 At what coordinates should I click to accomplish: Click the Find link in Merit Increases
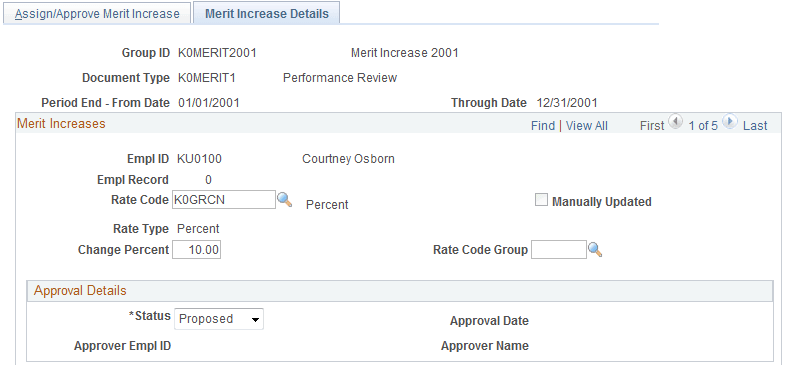click(543, 126)
